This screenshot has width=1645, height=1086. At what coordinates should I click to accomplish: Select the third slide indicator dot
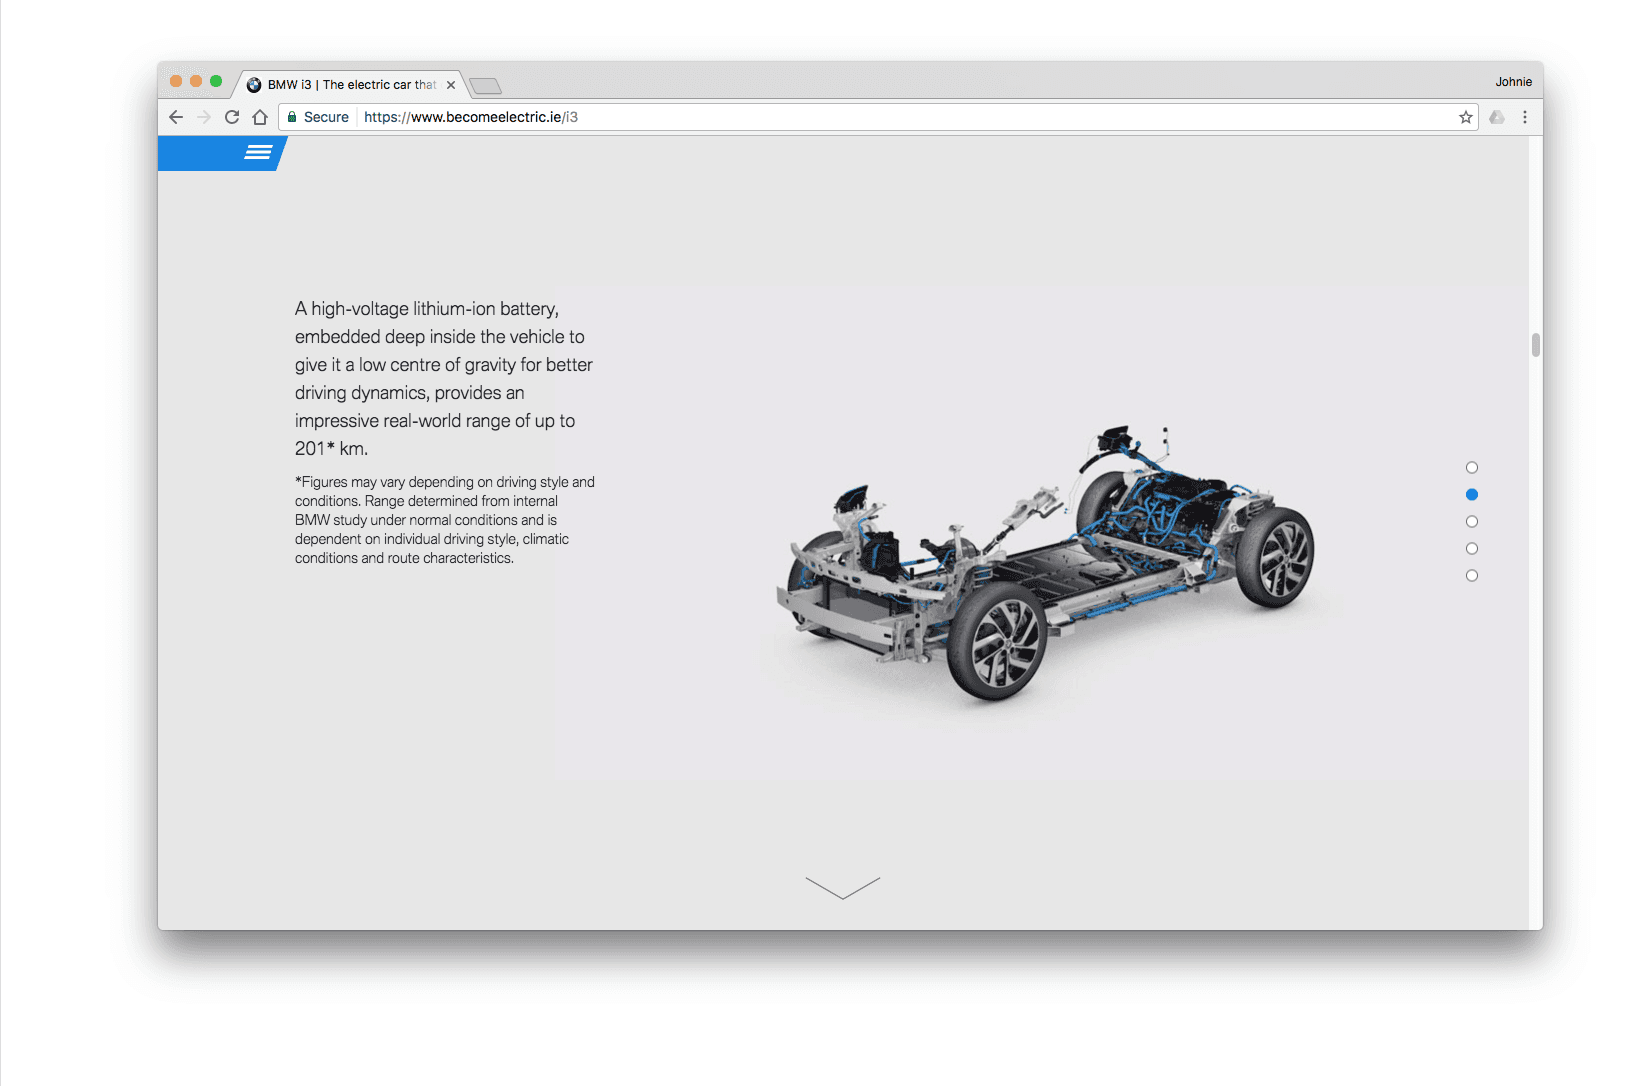coord(1472,521)
